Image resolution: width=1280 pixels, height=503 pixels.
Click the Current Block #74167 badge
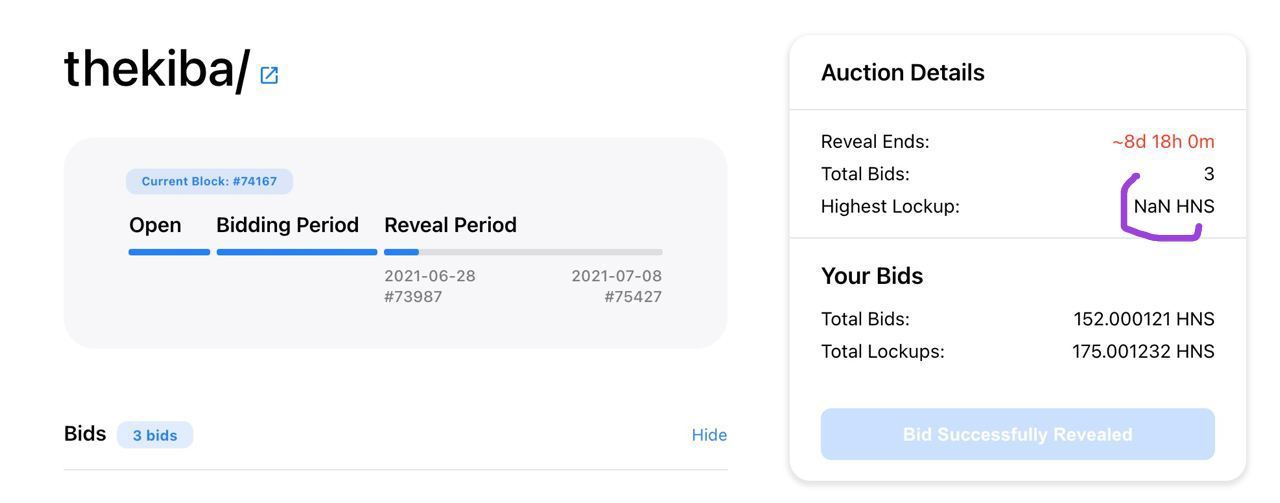pos(209,181)
